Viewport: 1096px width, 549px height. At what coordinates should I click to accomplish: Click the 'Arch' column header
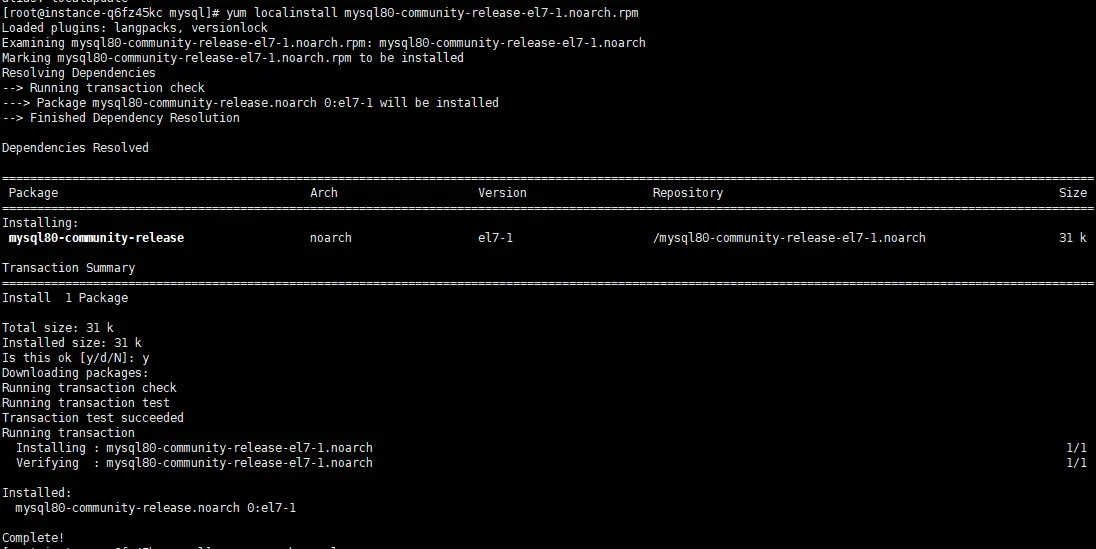point(324,192)
